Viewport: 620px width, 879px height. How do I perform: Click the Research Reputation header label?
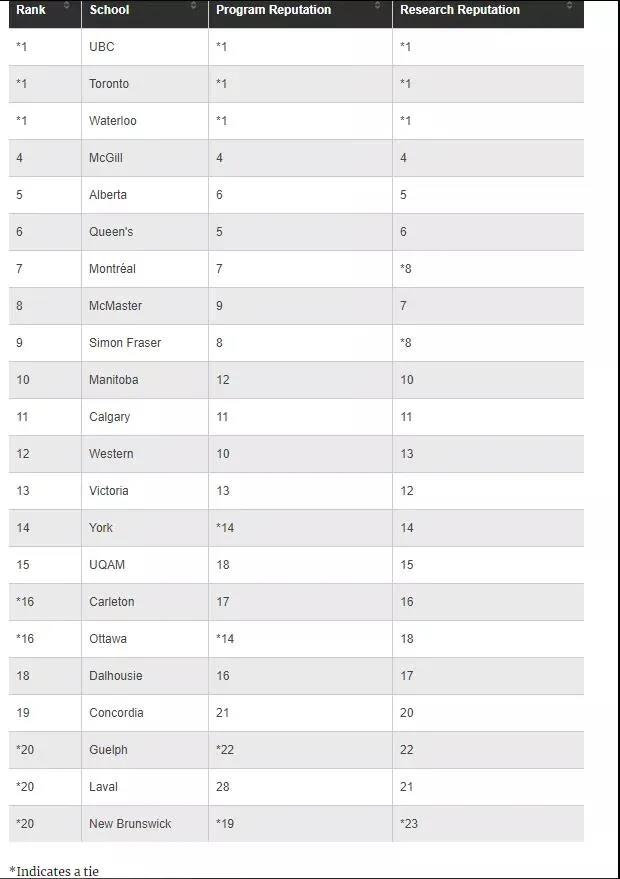point(459,10)
